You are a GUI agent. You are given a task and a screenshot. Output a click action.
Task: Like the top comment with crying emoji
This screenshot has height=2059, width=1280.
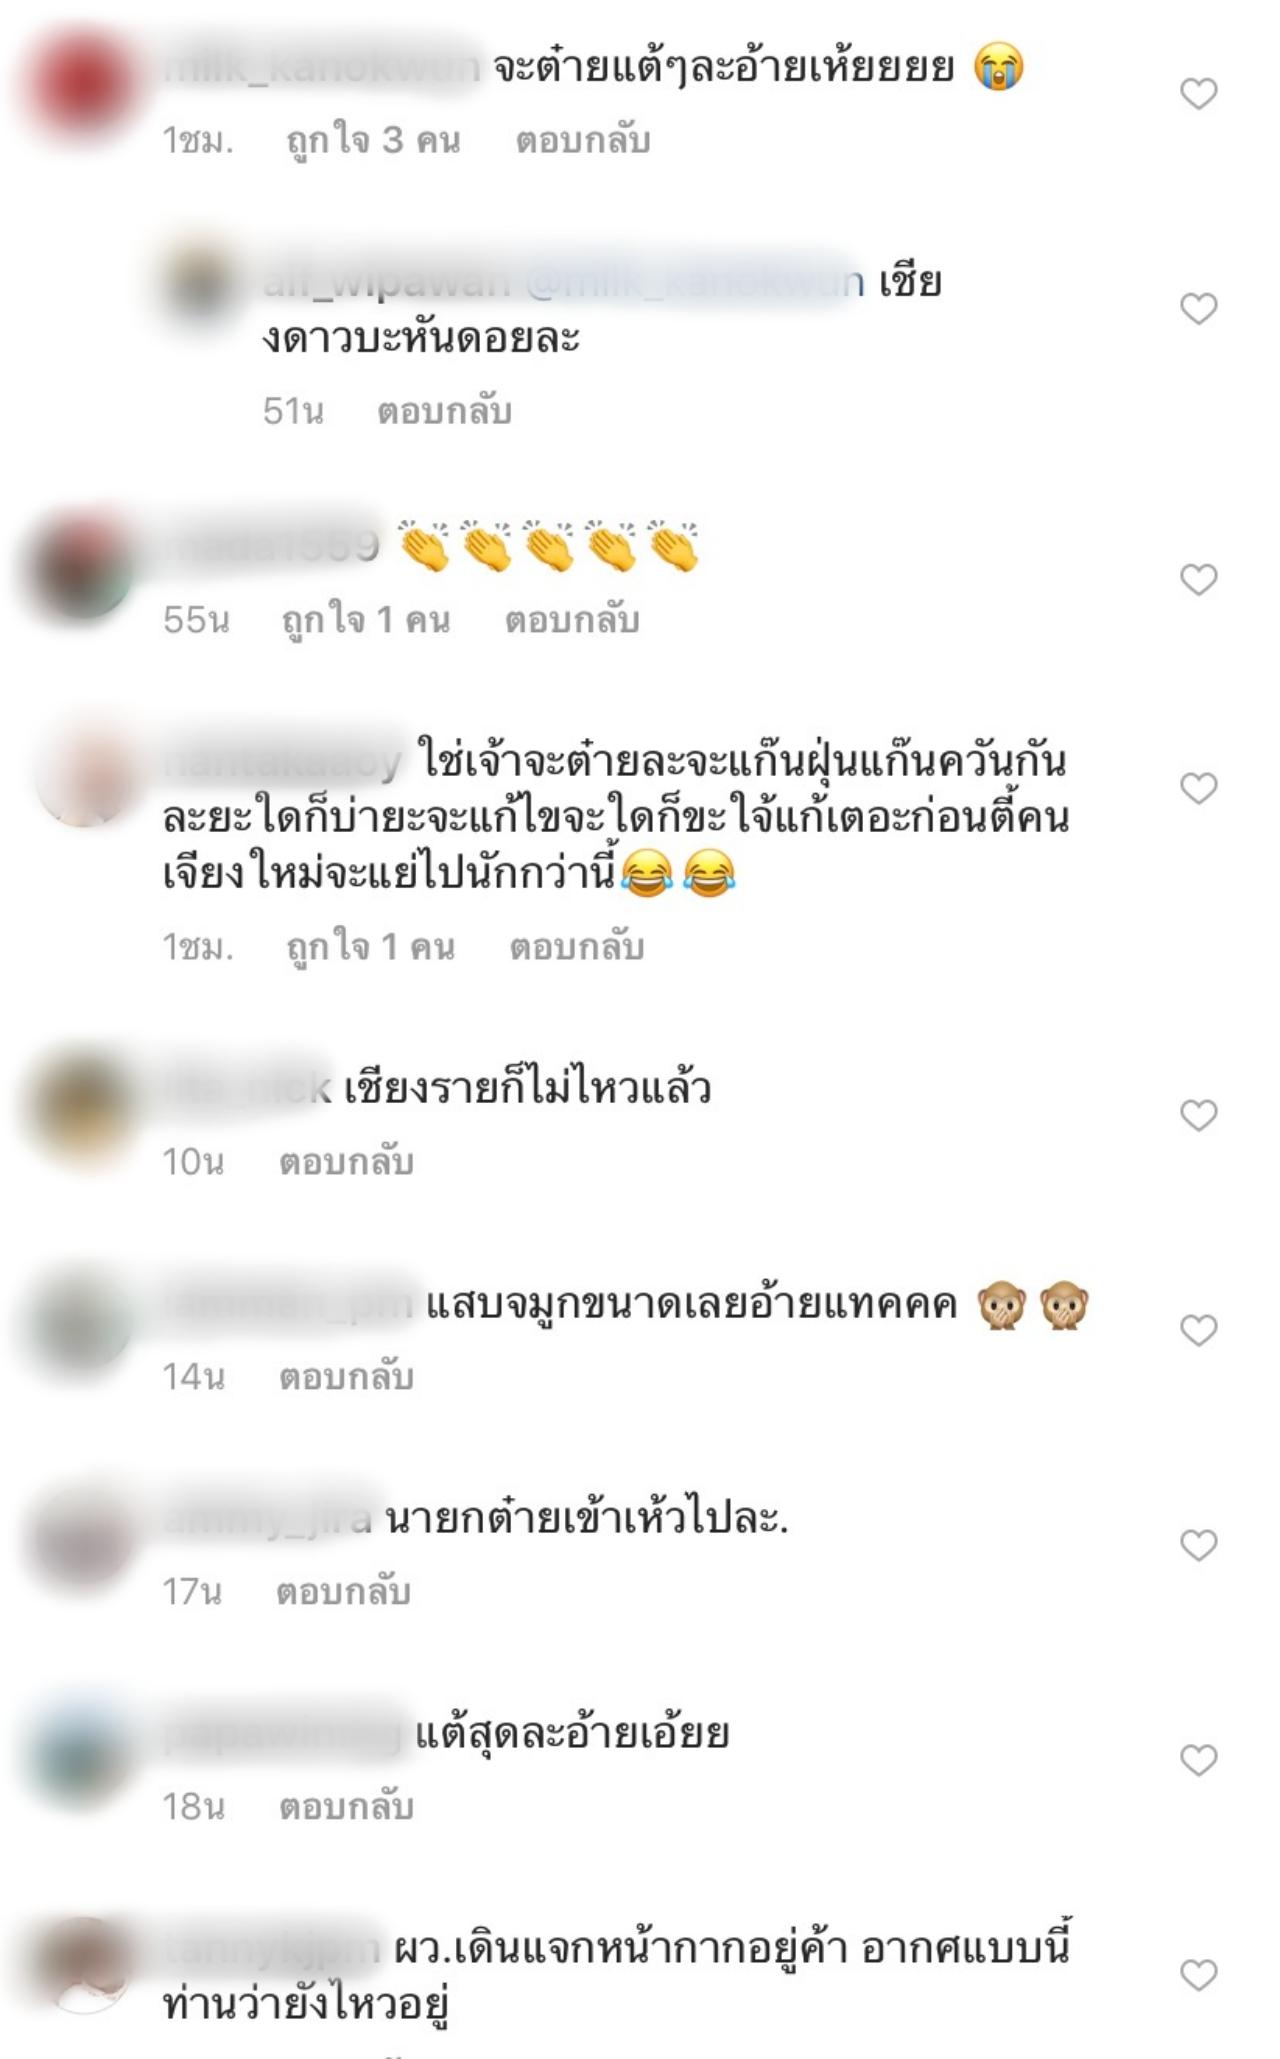click(1198, 94)
